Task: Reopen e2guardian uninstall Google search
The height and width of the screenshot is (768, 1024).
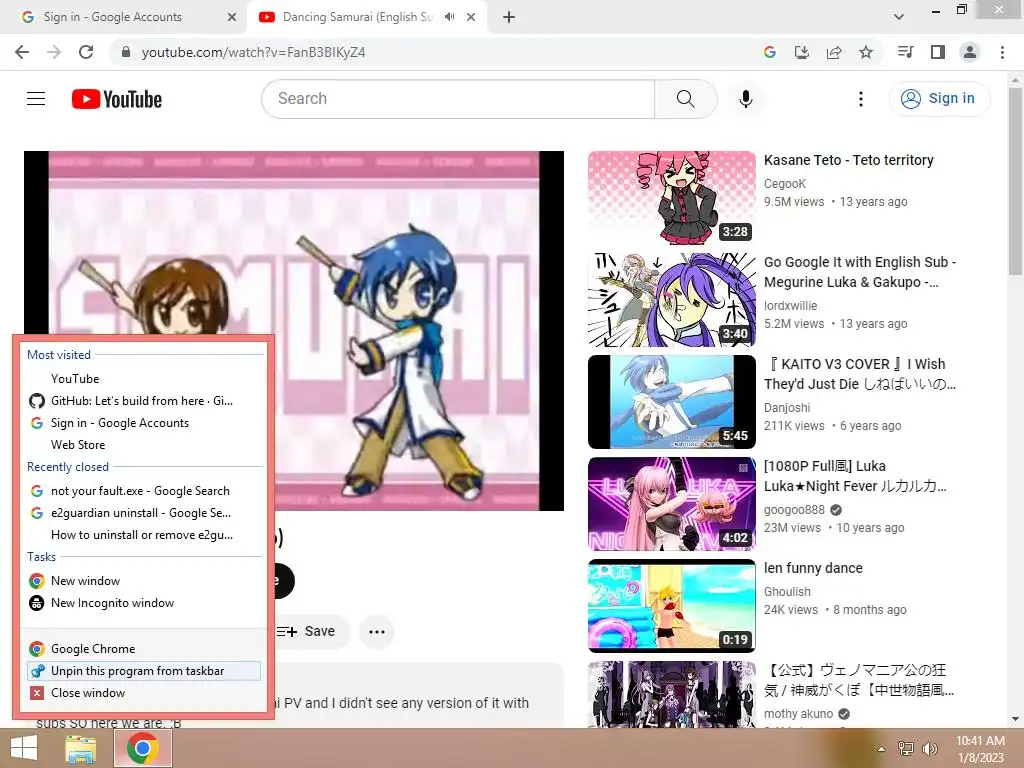Action: pos(144,513)
